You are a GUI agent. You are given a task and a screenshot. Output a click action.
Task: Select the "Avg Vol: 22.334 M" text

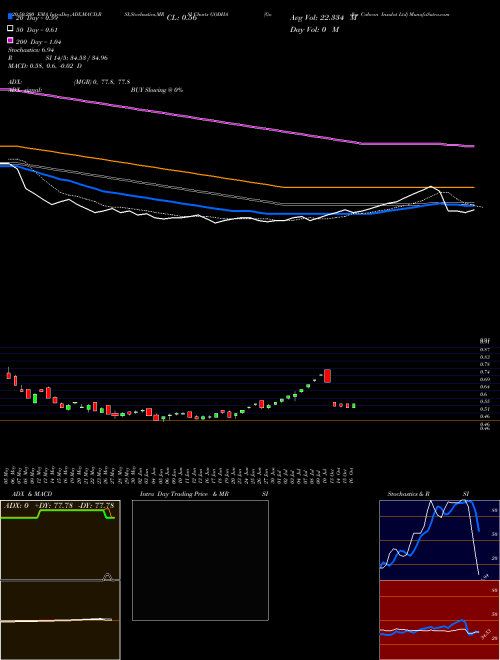(x=323, y=18)
